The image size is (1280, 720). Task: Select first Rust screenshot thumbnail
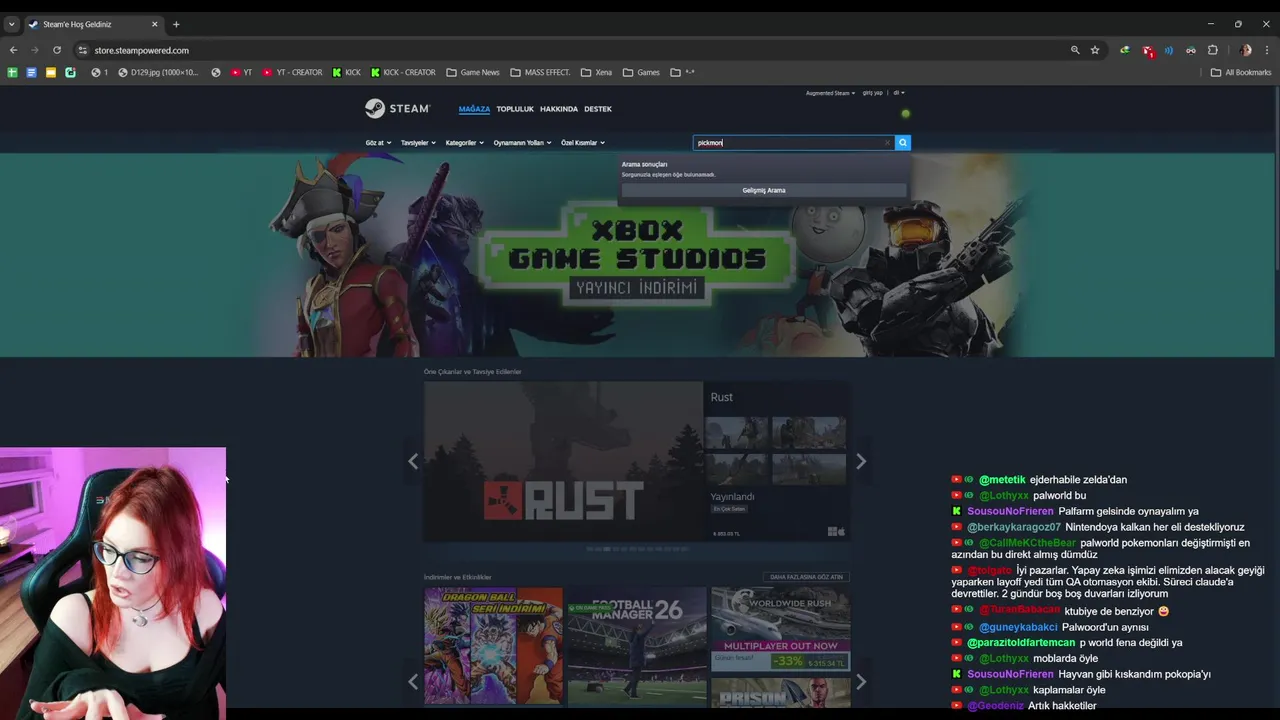[737, 433]
